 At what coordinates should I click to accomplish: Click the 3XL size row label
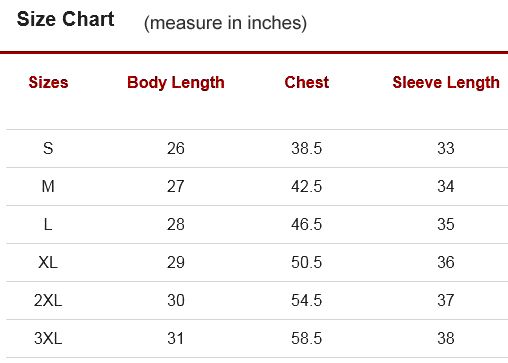click(48, 338)
